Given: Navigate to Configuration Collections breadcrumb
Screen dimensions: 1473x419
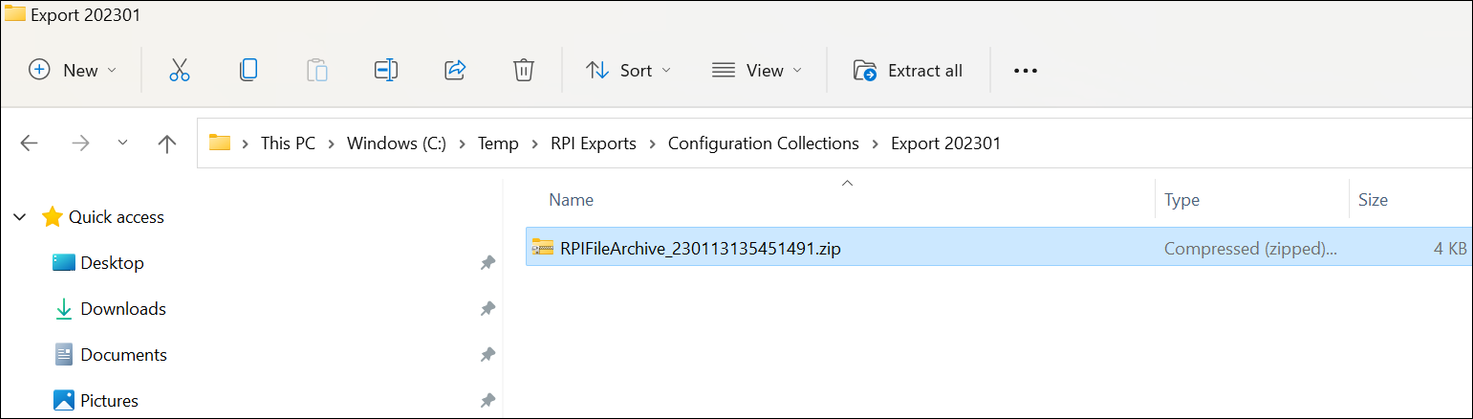Looking at the screenshot, I should [x=763, y=143].
